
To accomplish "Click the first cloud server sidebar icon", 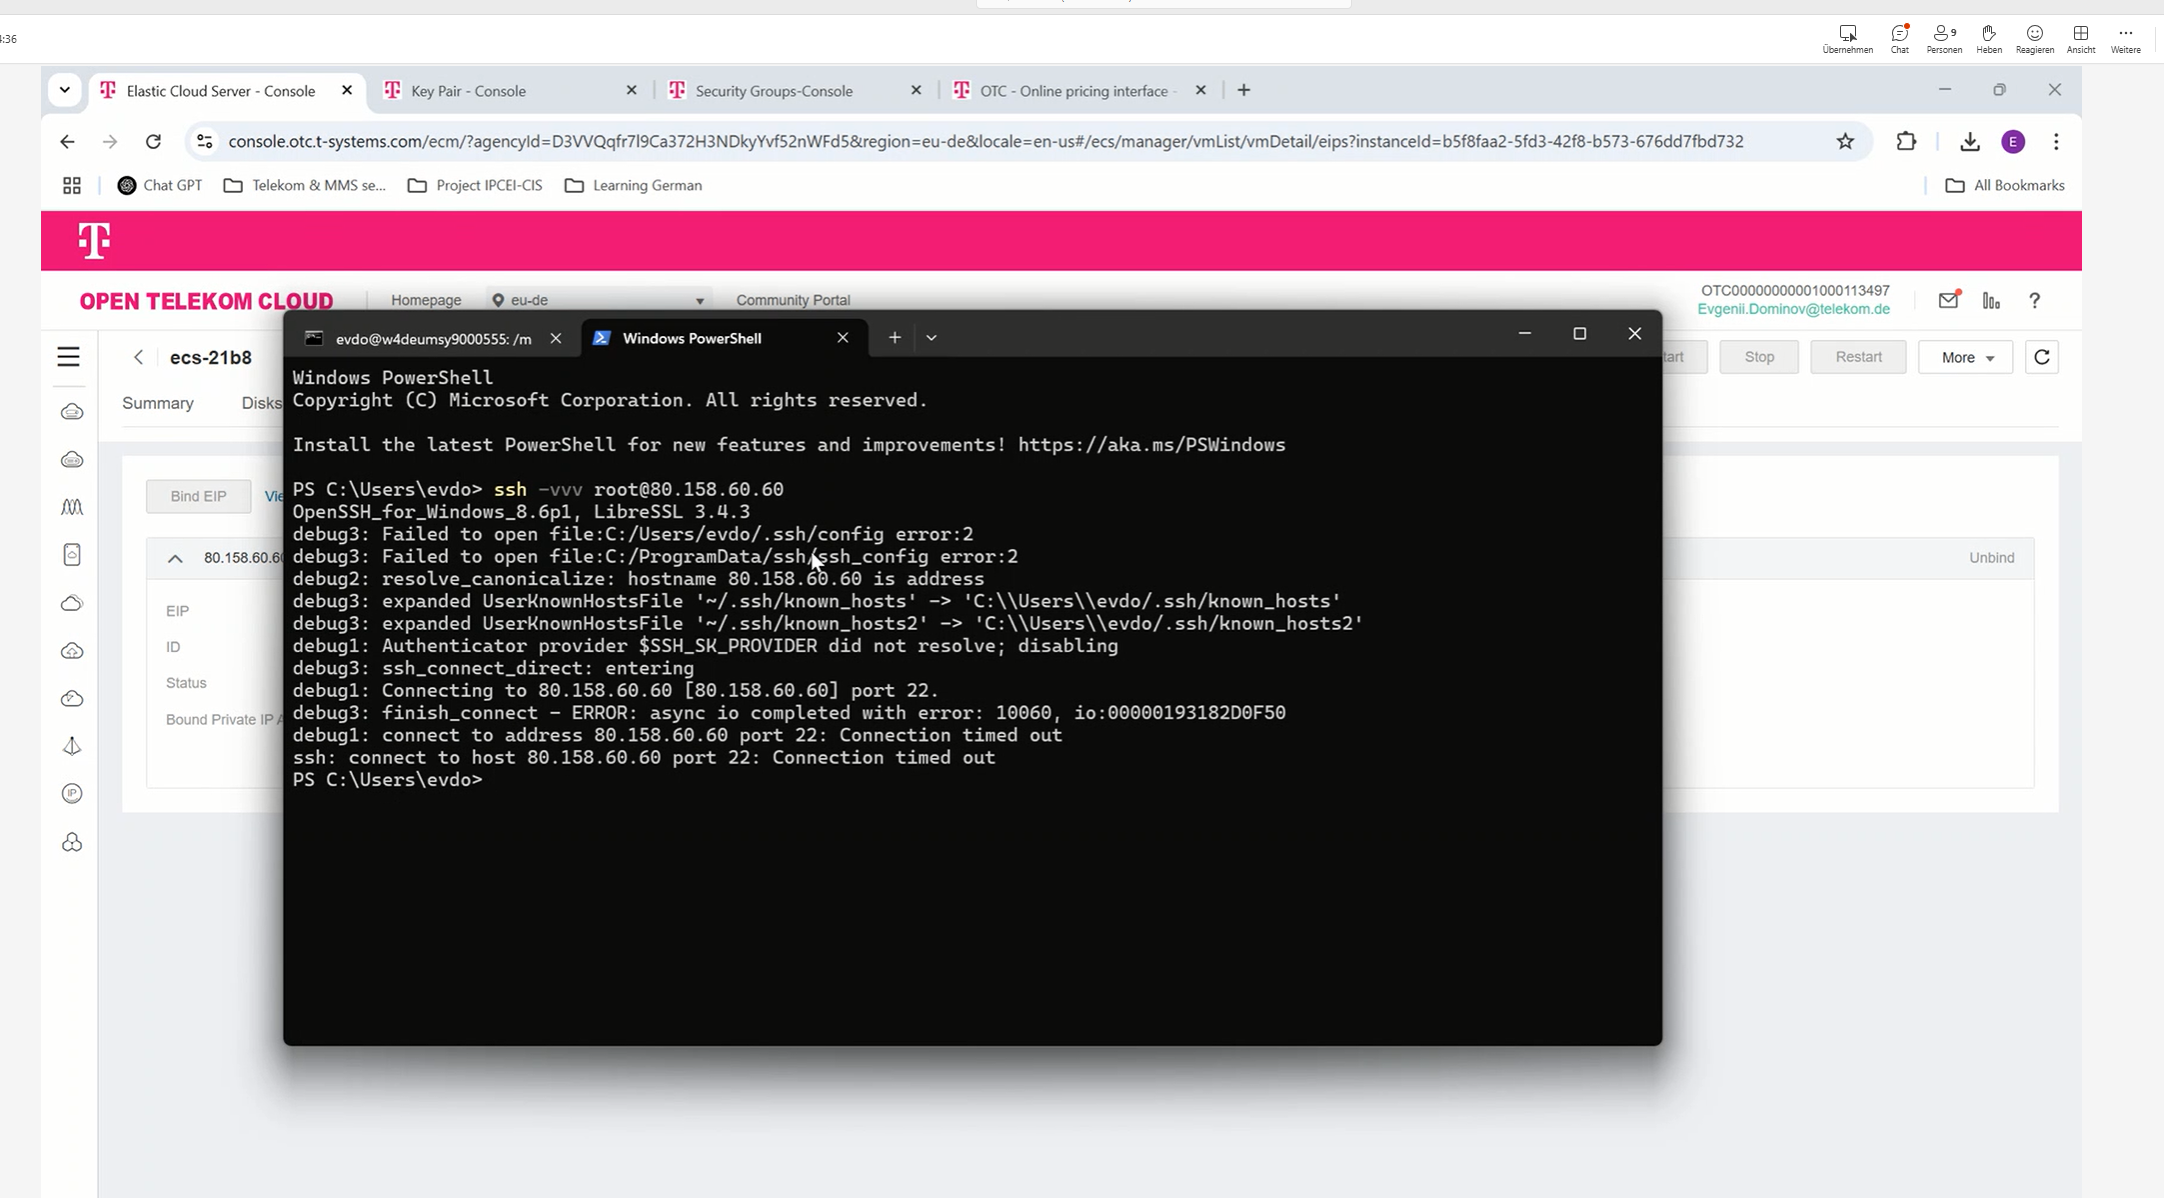I will point(72,412).
